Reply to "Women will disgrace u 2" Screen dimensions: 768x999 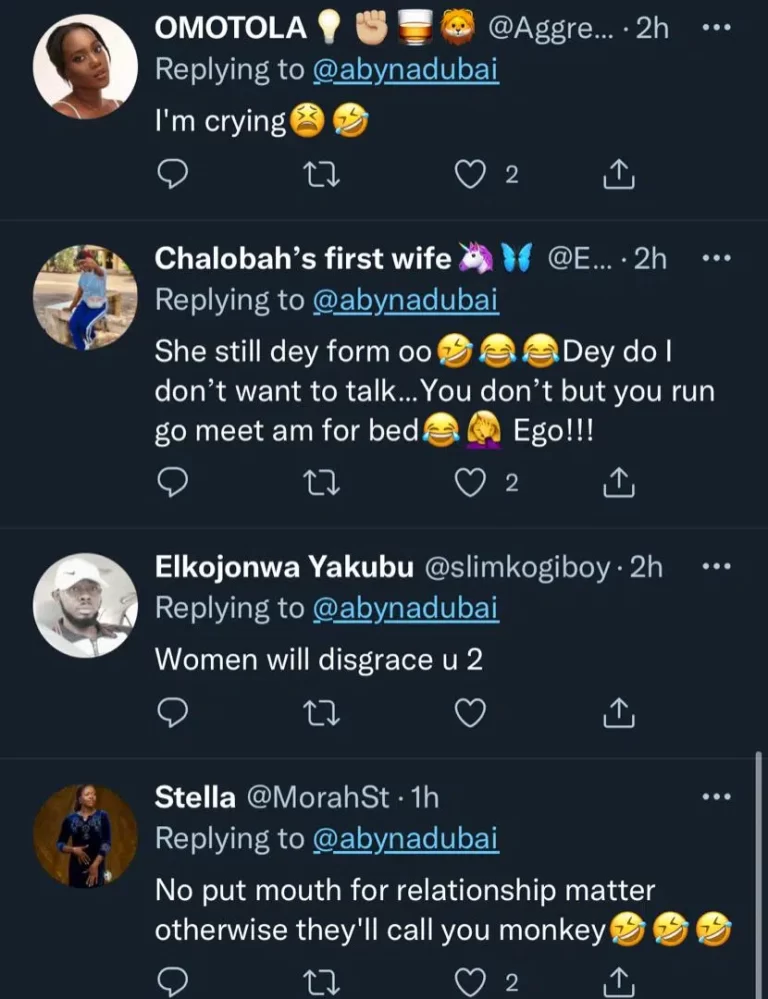173,714
